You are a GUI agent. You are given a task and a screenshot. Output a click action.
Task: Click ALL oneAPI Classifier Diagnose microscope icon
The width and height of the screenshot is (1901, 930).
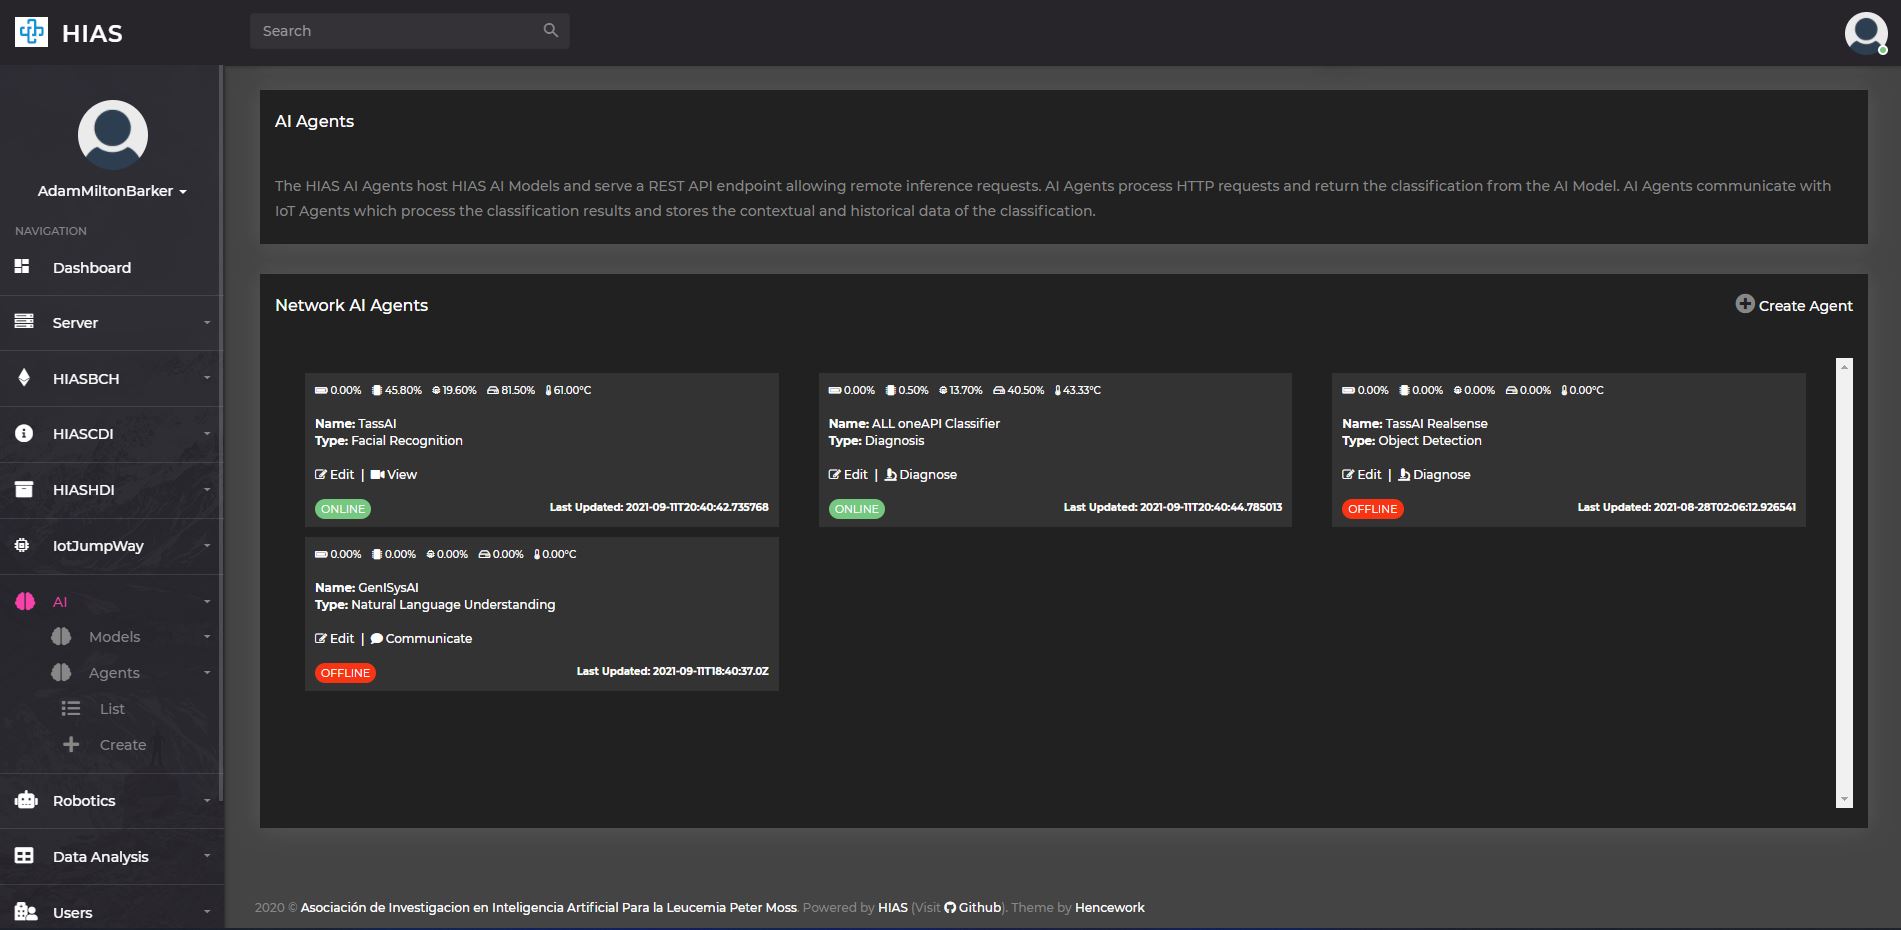(890, 475)
